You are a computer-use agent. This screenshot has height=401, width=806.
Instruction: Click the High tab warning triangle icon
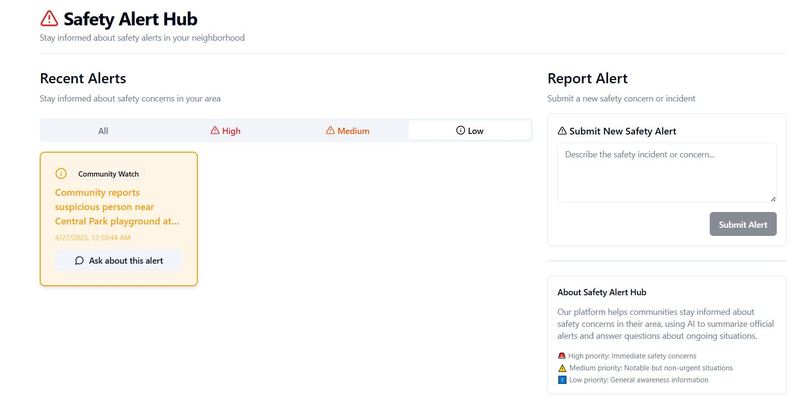[x=215, y=131]
